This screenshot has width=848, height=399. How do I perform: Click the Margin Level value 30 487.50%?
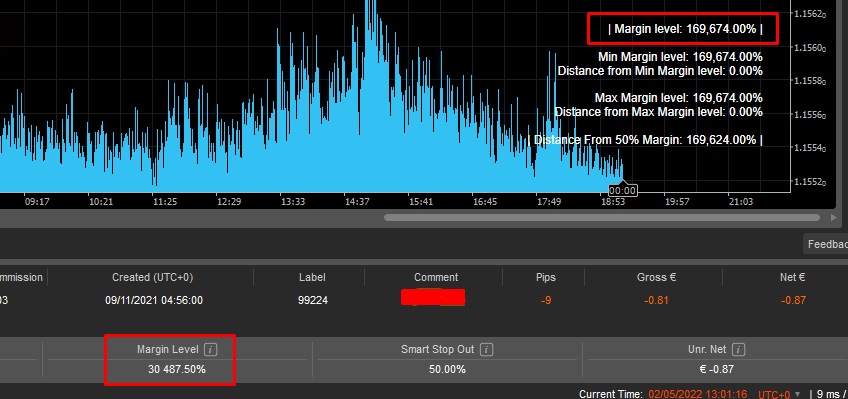tap(177, 370)
